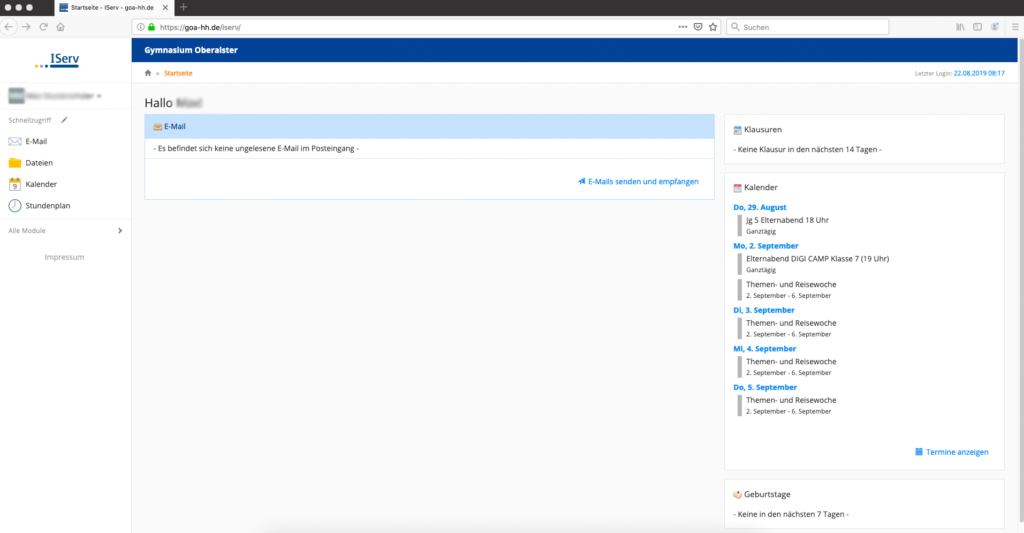
Task: Click the Do, 5. September date link
Action: (765, 387)
